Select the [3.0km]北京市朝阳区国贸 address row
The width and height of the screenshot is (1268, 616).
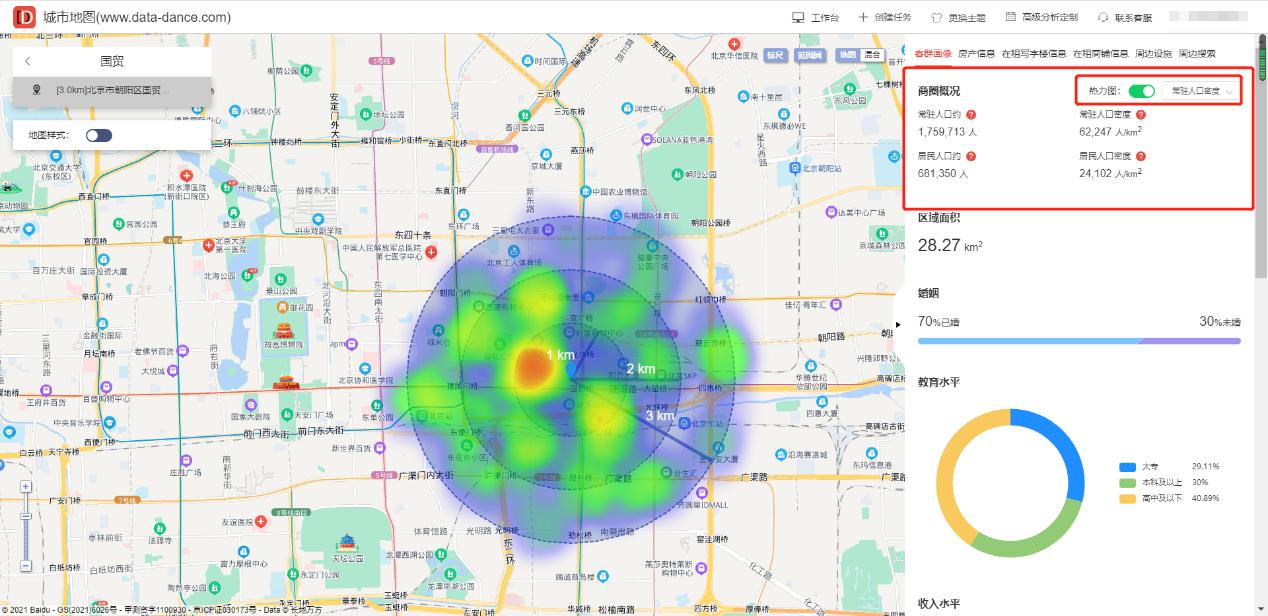click(x=112, y=91)
